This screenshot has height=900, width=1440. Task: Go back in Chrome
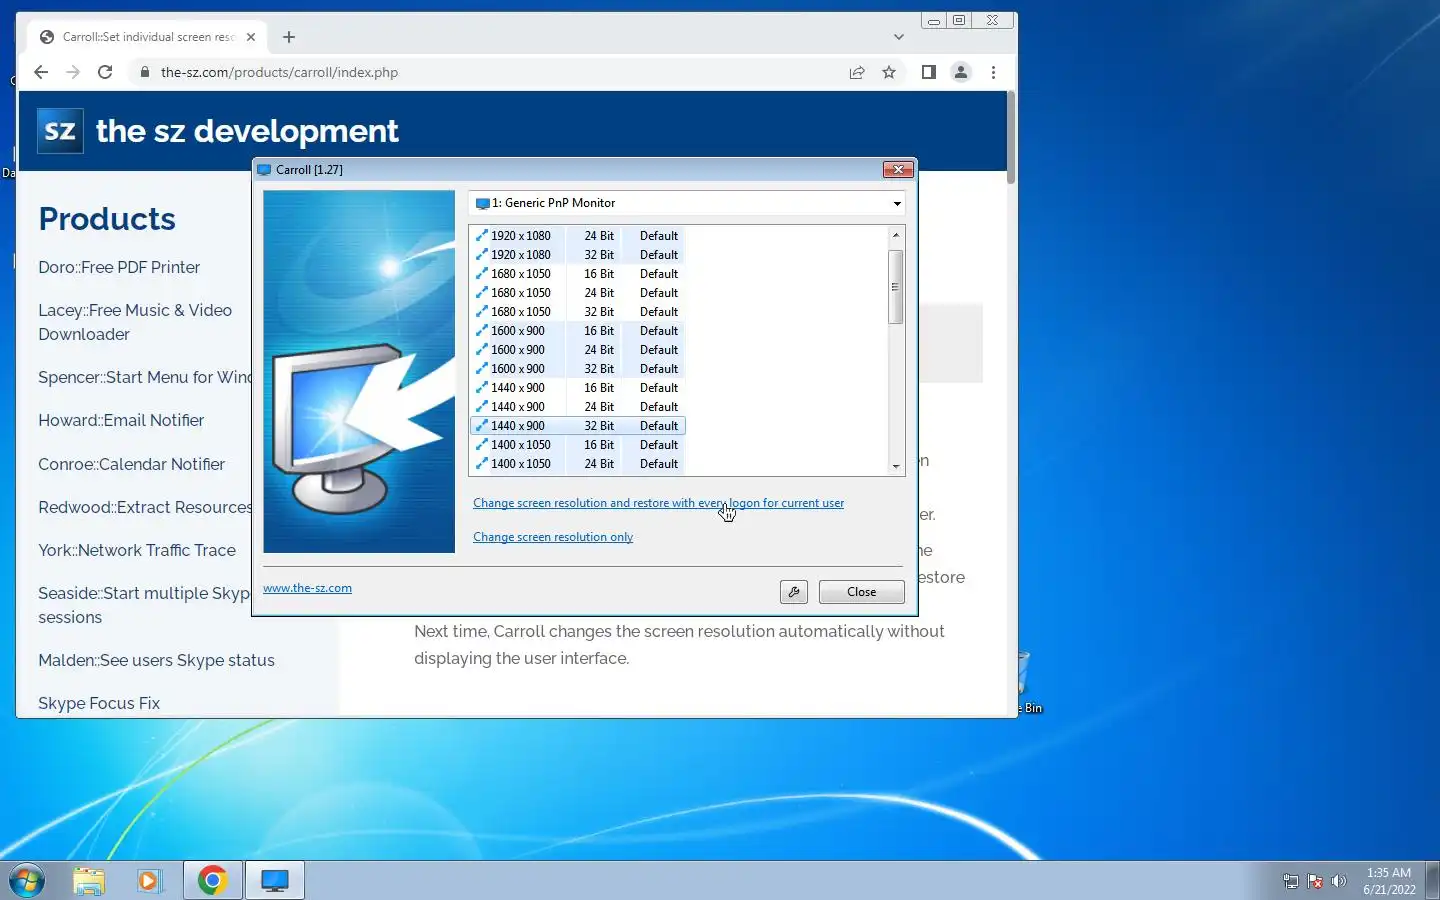[x=41, y=72]
